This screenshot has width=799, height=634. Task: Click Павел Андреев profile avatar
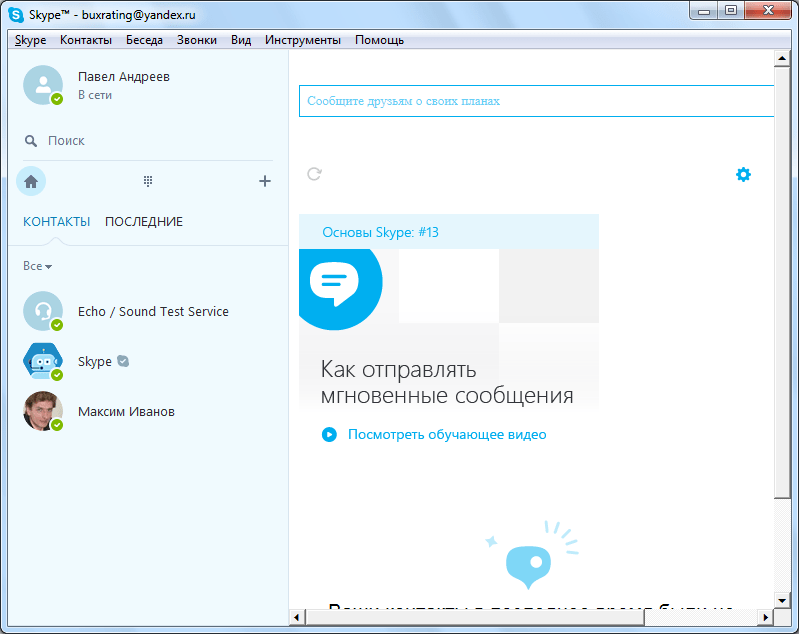tap(43, 85)
